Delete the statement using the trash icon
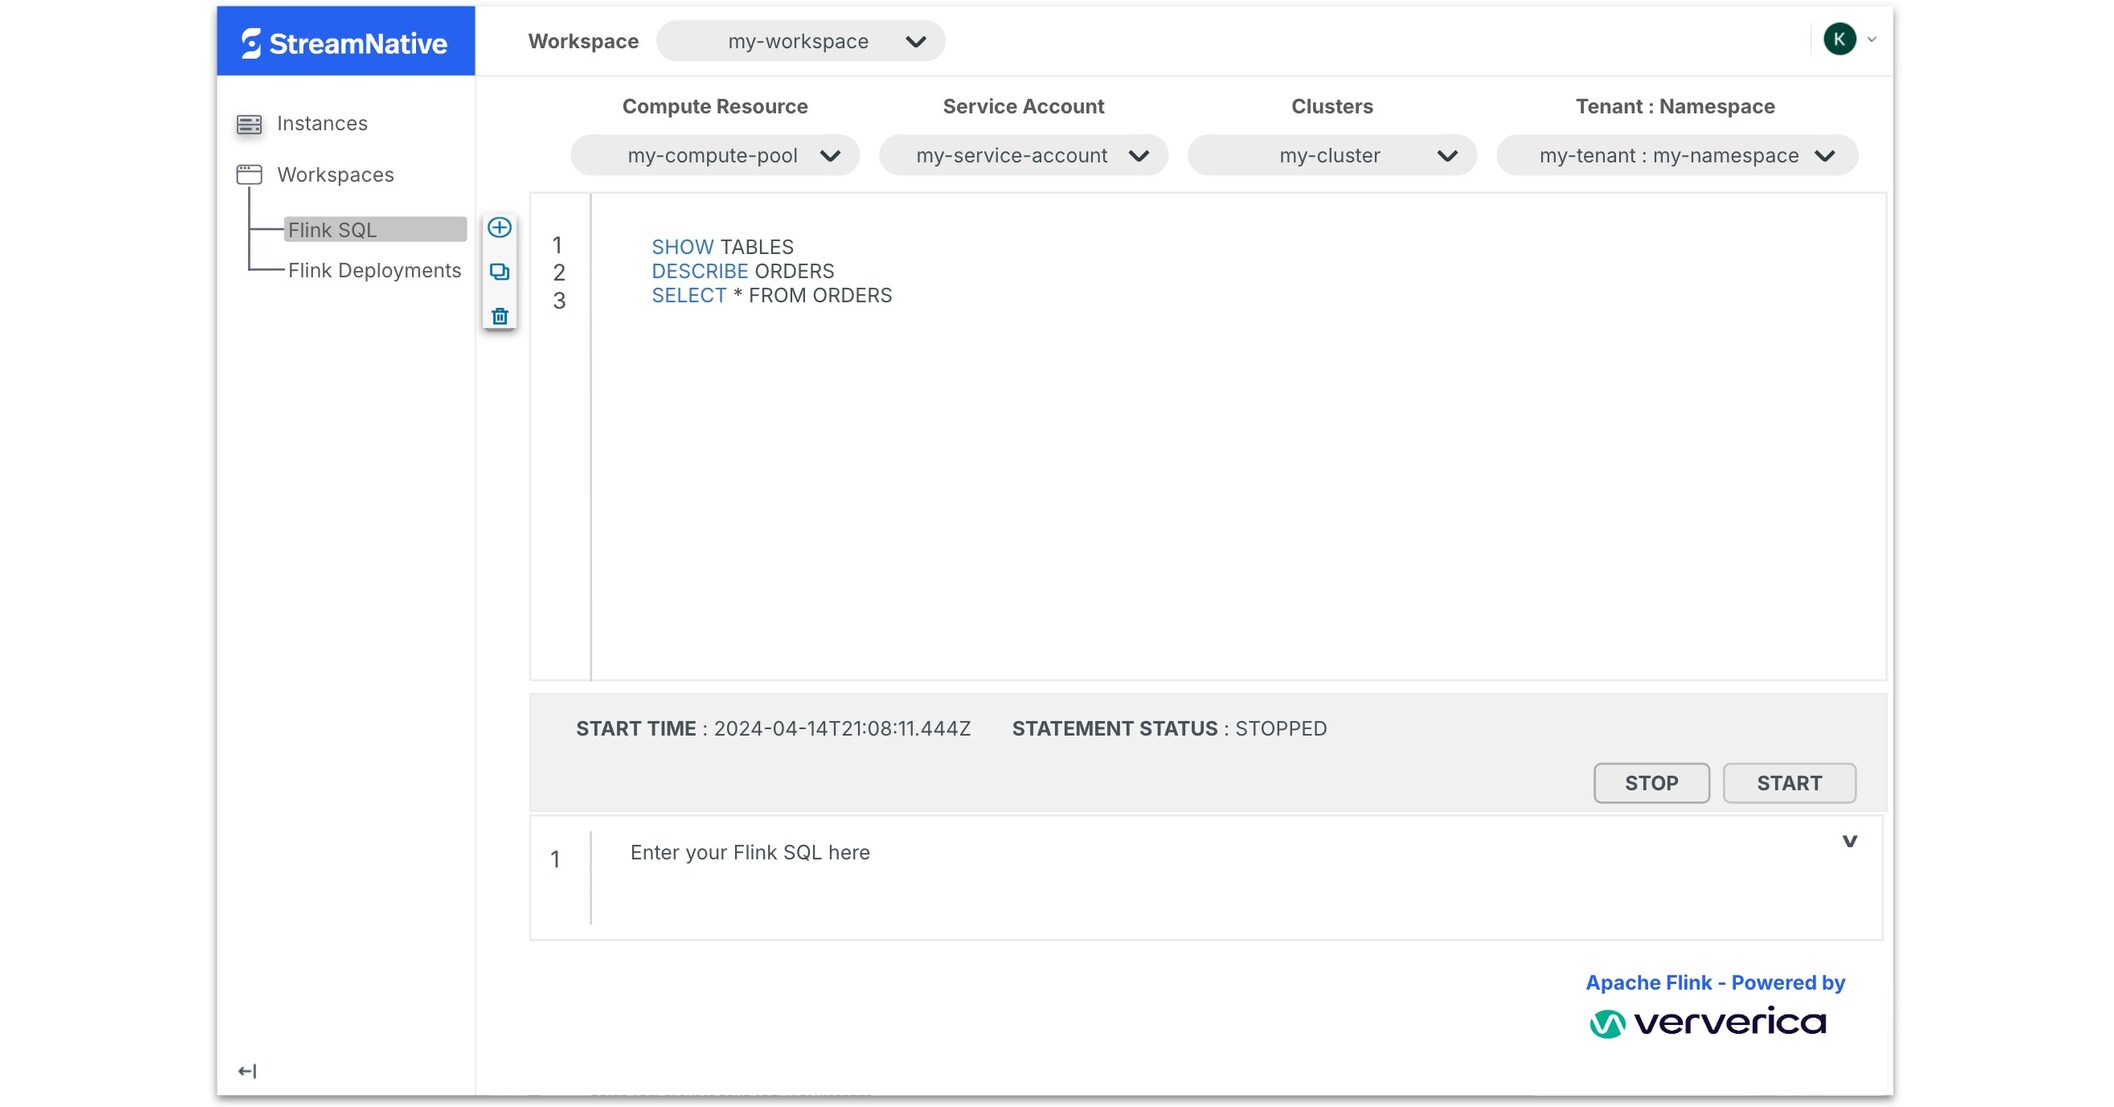 pos(499,315)
